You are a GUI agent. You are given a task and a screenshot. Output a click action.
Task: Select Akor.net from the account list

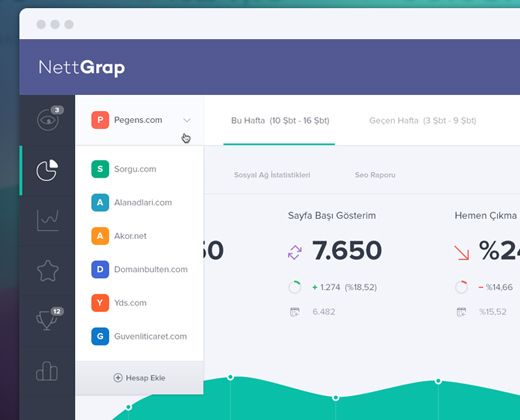pyautogui.click(x=130, y=236)
